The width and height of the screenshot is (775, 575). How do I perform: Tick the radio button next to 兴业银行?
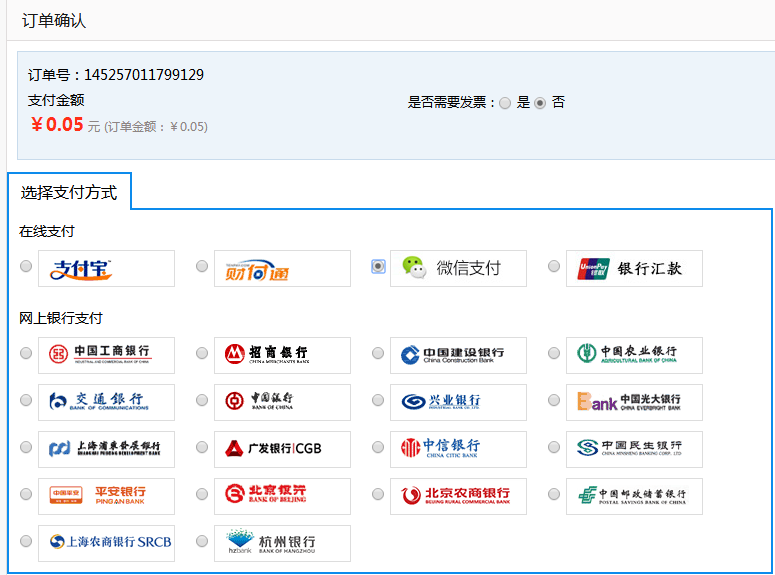click(378, 401)
